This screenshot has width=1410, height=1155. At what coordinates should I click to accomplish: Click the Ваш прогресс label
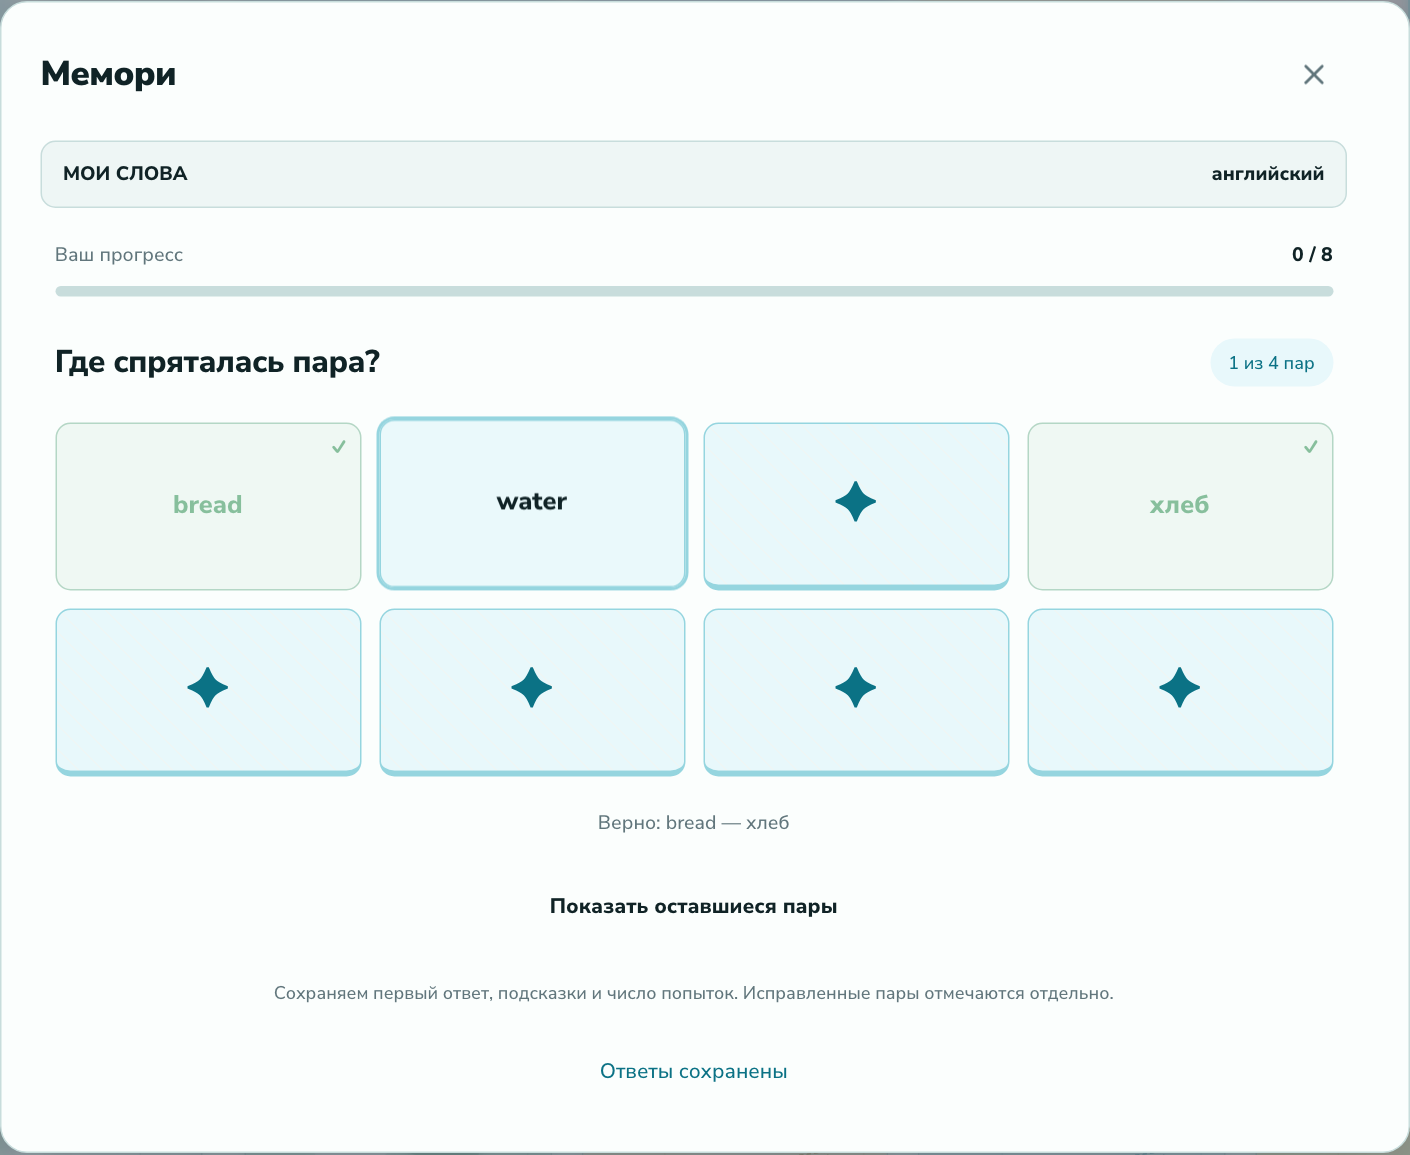coord(119,255)
